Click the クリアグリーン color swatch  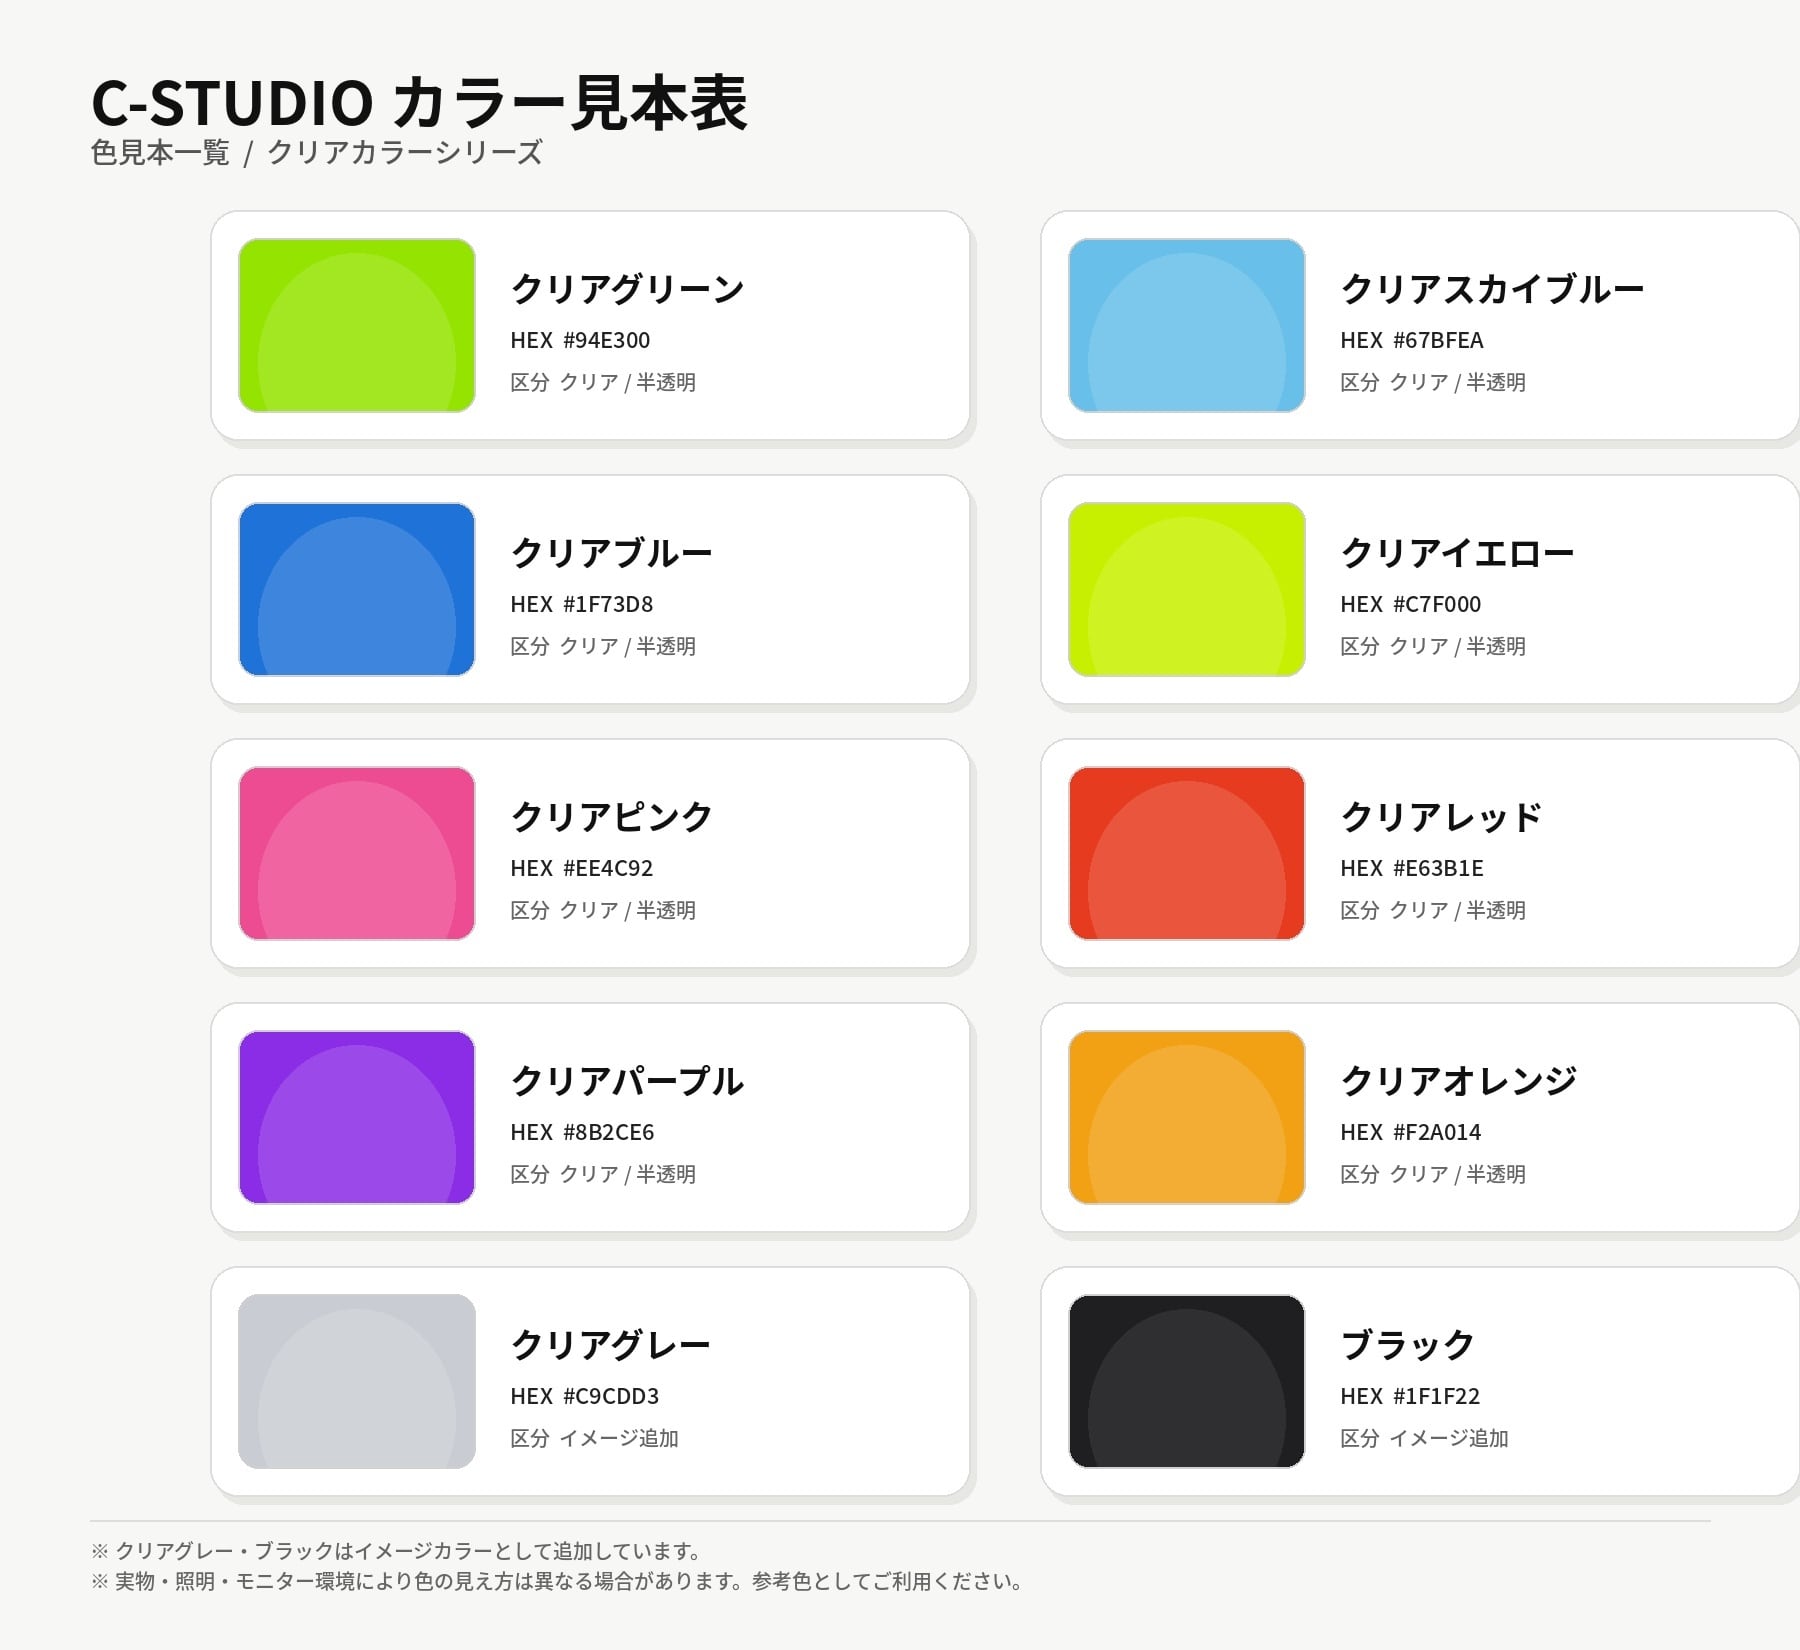(x=357, y=325)
